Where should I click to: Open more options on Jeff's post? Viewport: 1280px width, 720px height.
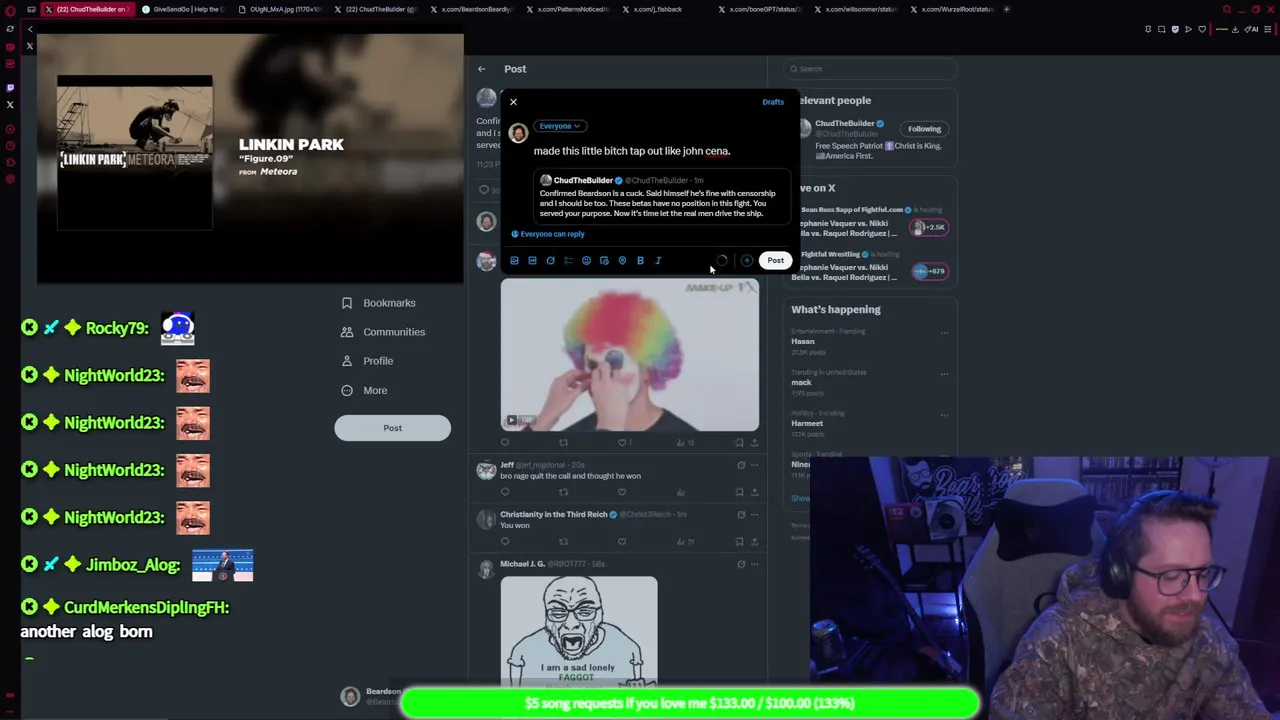pyautogui.click(x=755, y=465)
